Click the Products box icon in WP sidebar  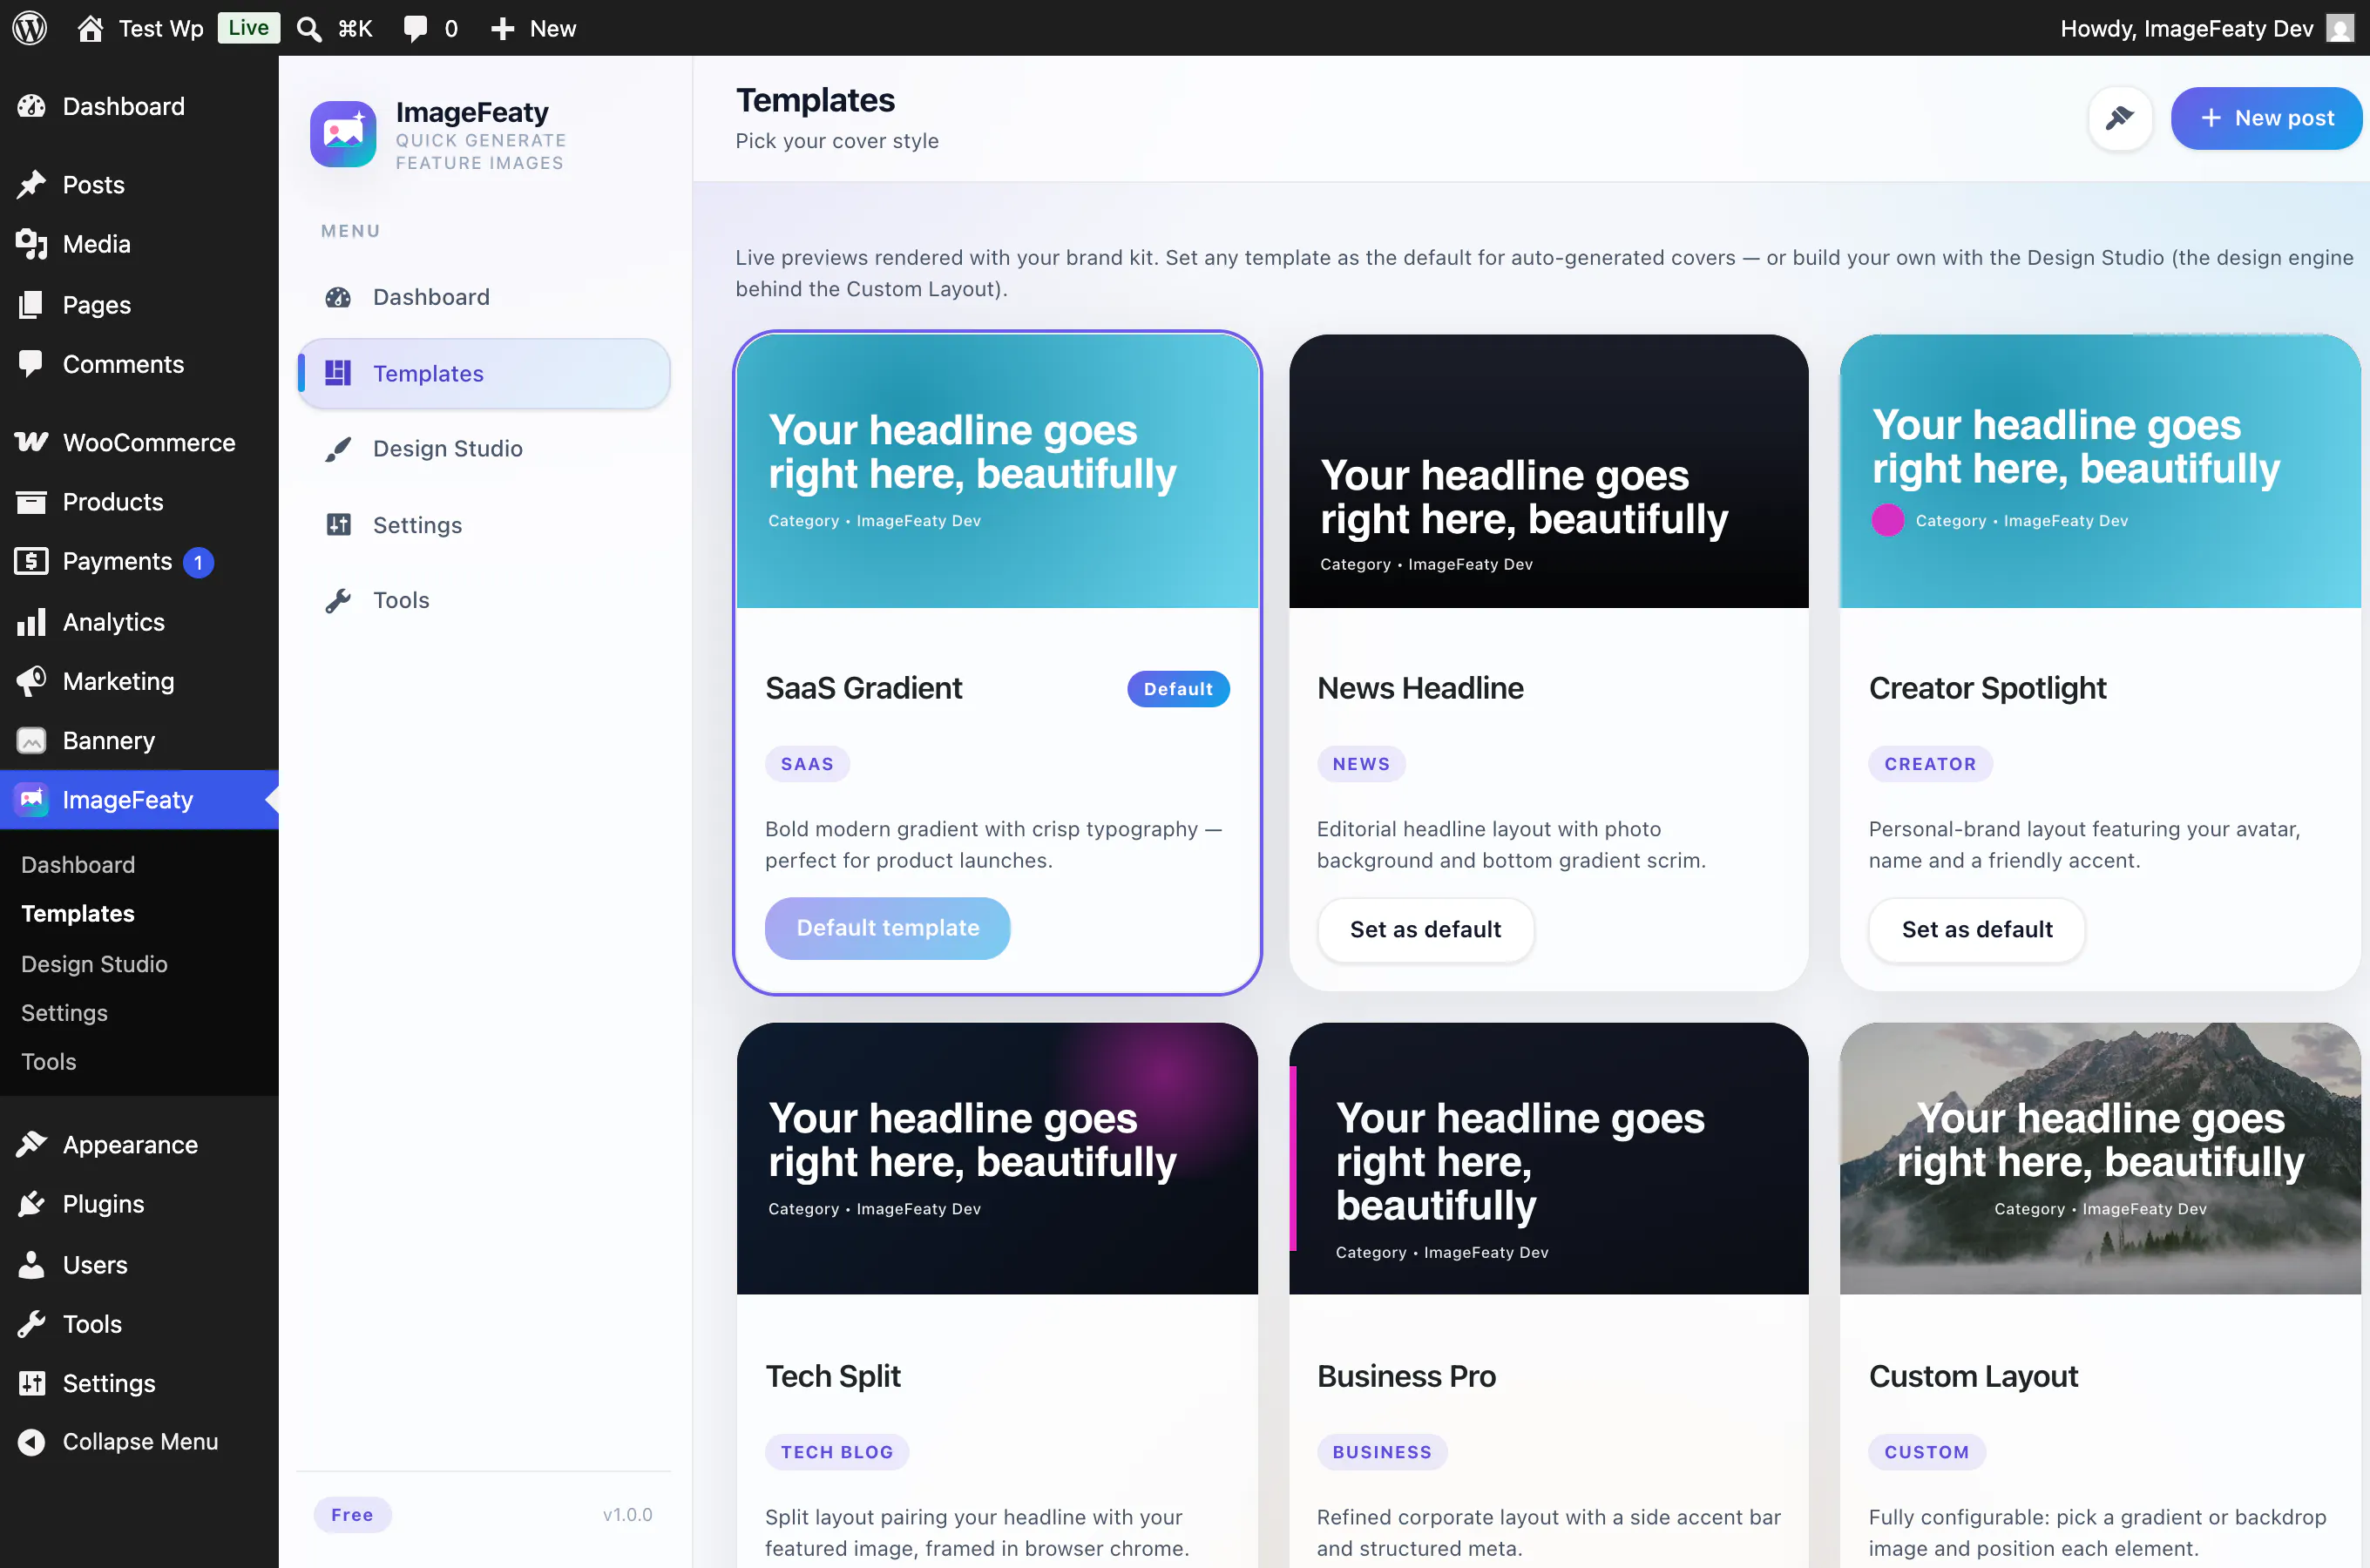tap(31, 502)
